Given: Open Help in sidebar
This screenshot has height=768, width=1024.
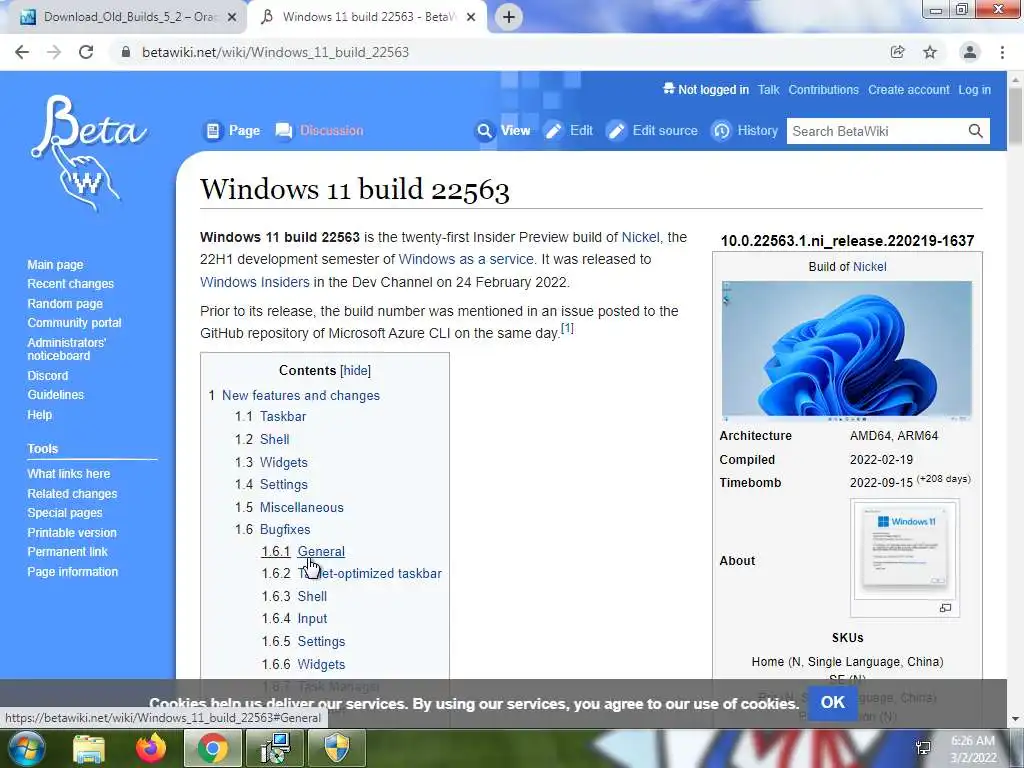Looking at the screenshot, I should pyautogui.click(x=39, y=415).
